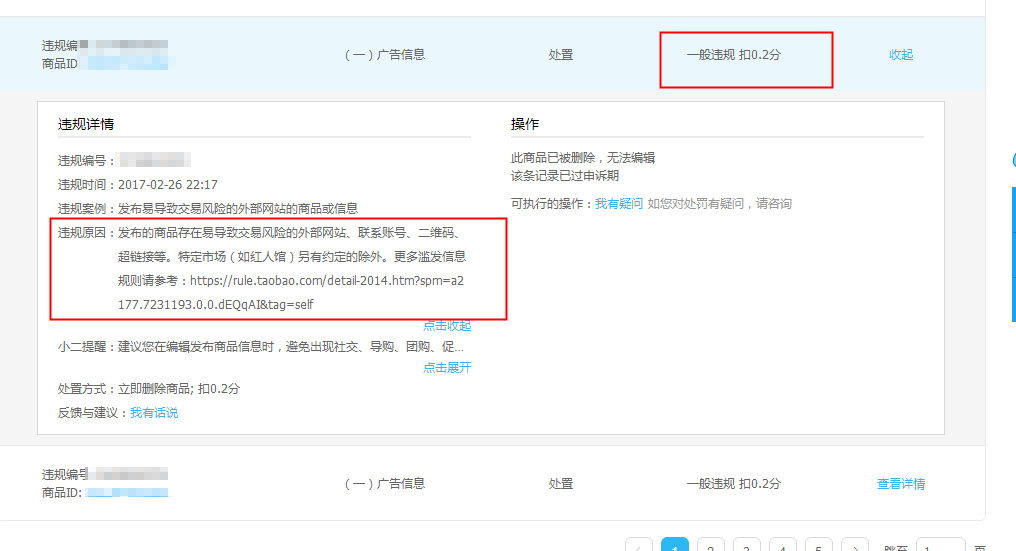
Task: Open the 我有话说 feedback link
Action: point(154,412)
